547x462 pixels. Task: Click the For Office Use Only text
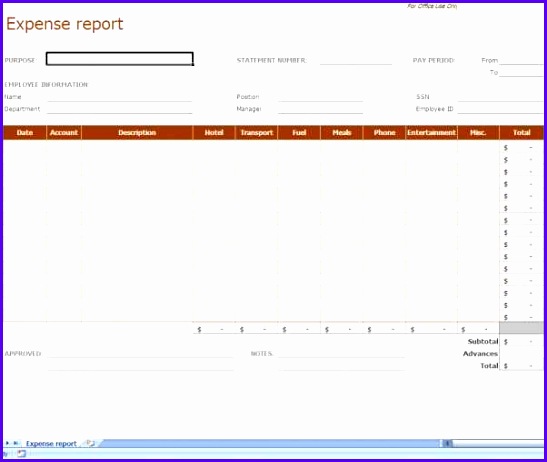432,6
